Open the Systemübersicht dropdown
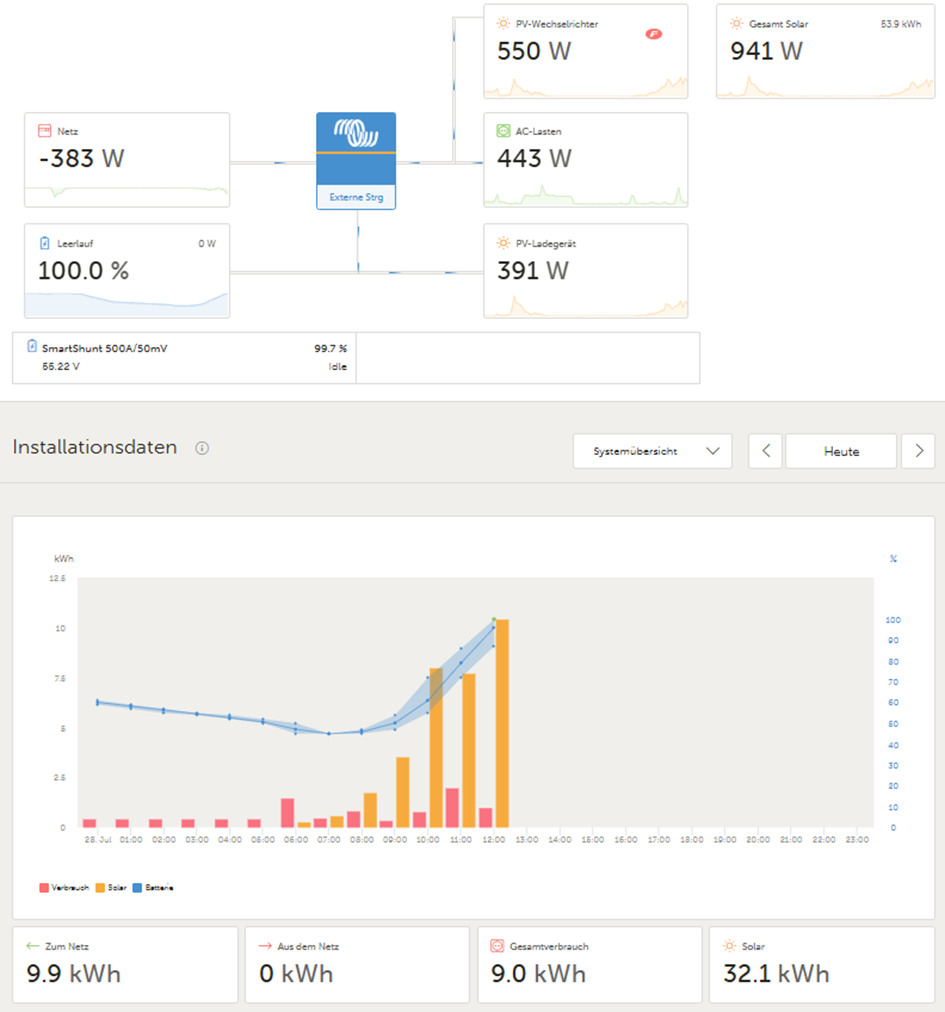Image resolution: width=945 pixels, height=1012 pixels. point(652,451)
